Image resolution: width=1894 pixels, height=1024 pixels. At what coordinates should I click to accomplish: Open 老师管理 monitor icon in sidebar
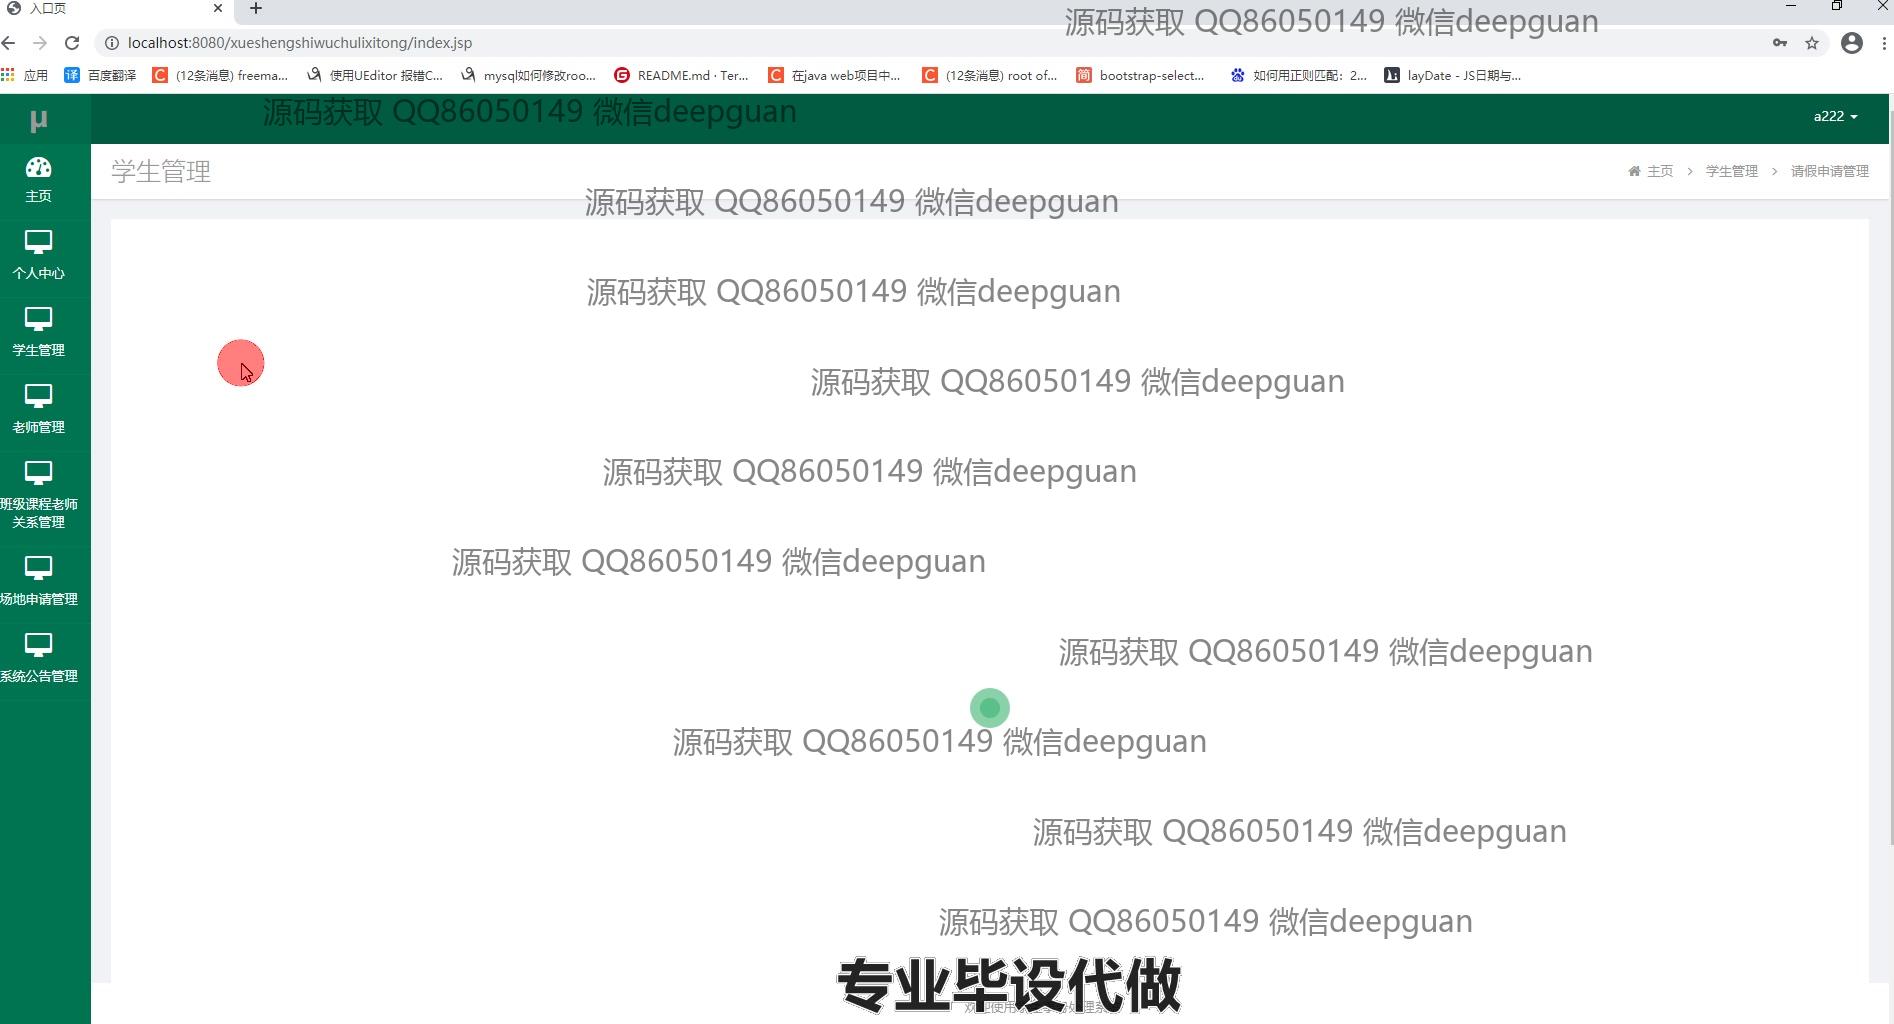38,396
